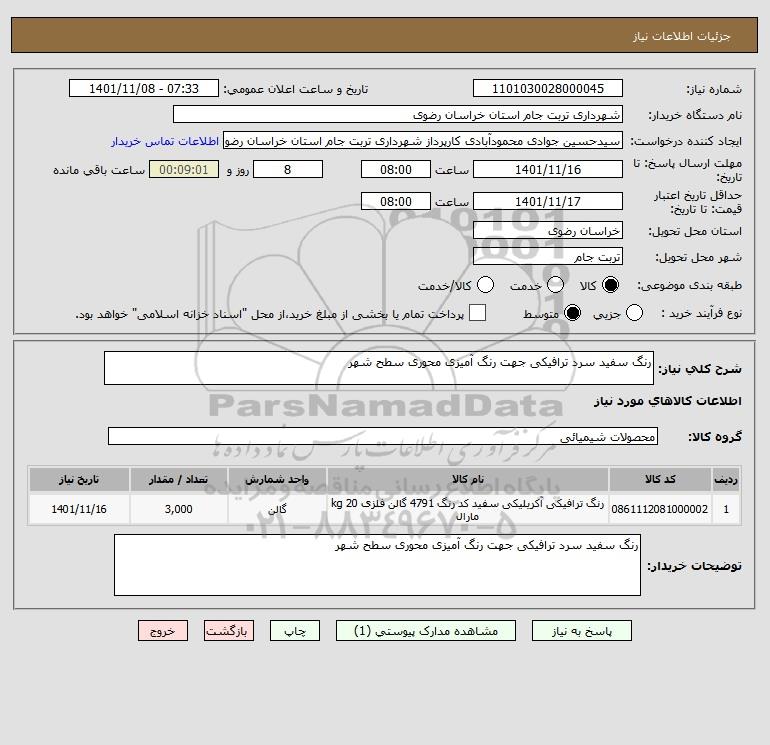Select the کالا radio button
The image size is (770, 745).
click(x=610, y=285)
